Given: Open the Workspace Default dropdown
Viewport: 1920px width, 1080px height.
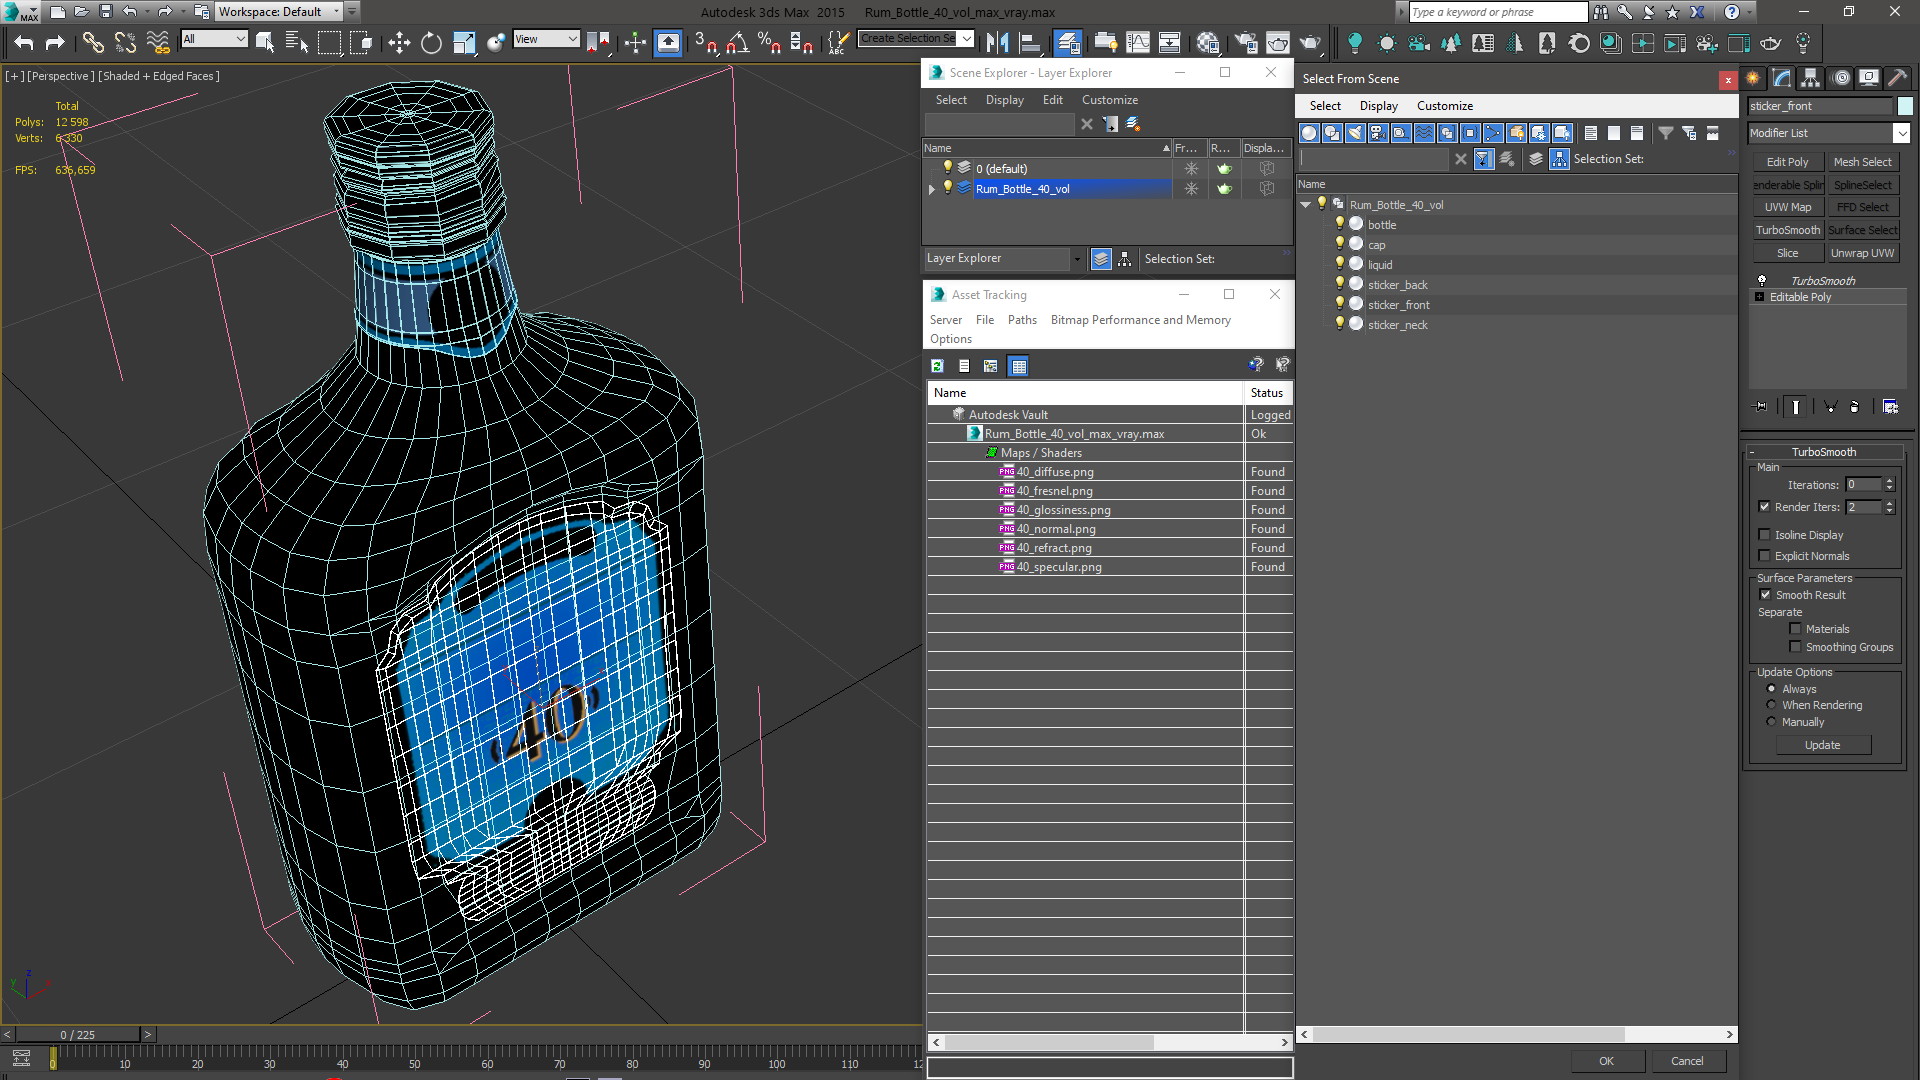Looking at the screenshot, I should coord(280,12).
